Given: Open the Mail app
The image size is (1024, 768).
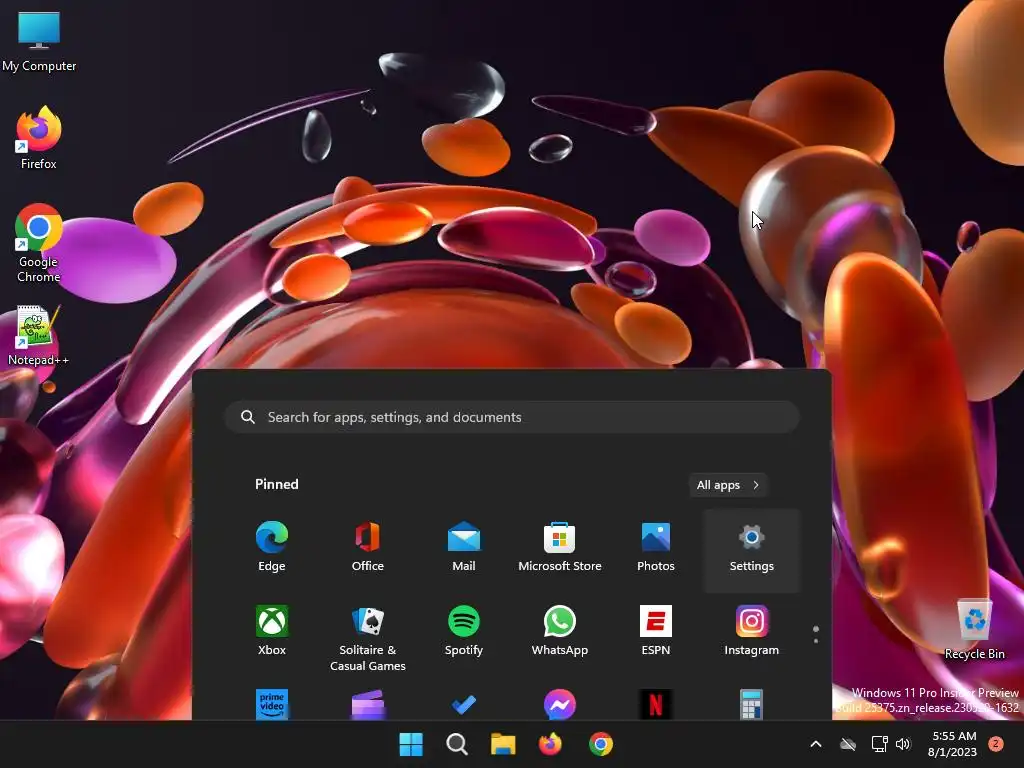Looking at the screenshot, I should (464, 547).
